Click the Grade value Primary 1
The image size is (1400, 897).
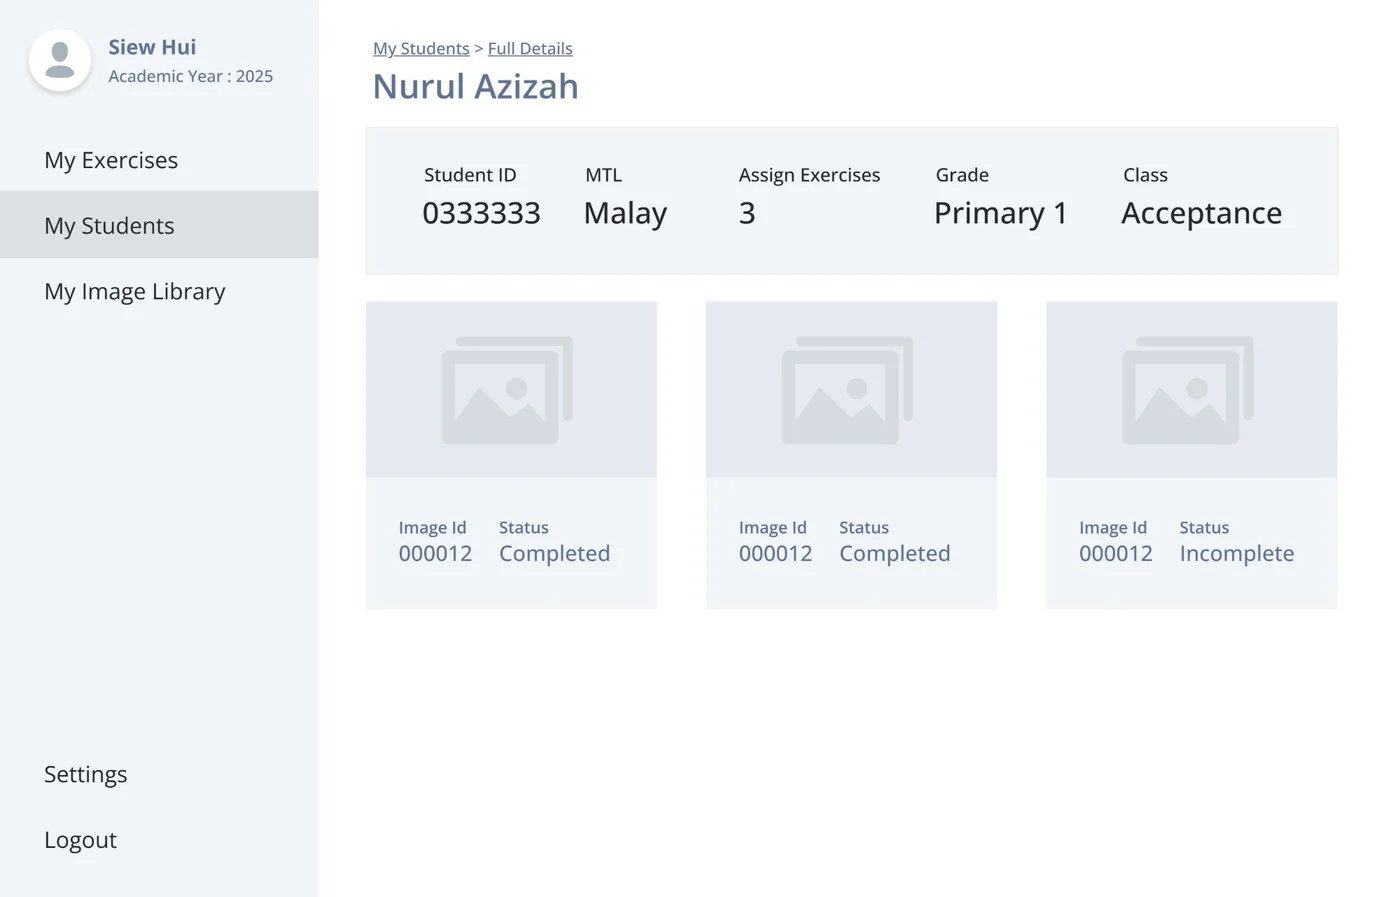1001,213
